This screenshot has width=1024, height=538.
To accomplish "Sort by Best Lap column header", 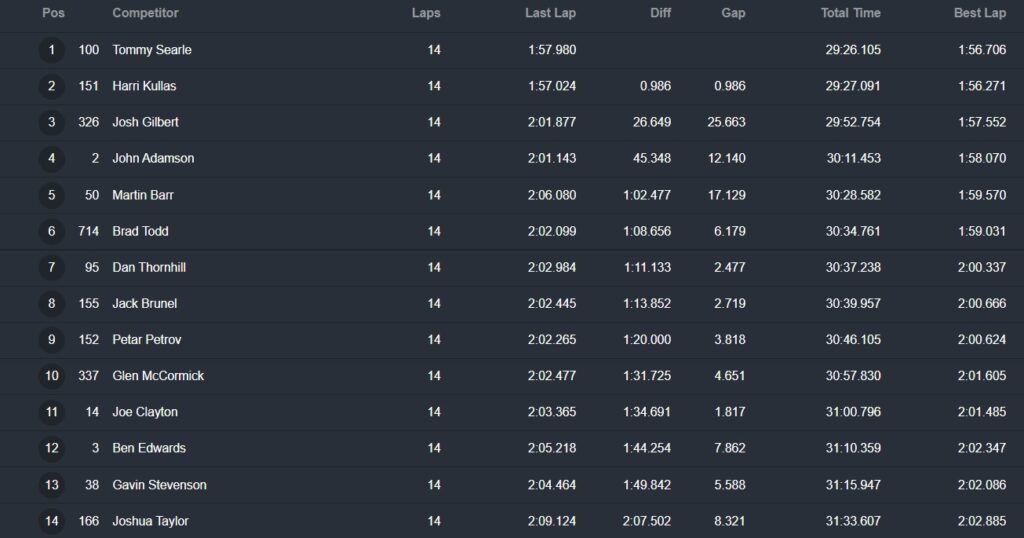I will 979,13.
